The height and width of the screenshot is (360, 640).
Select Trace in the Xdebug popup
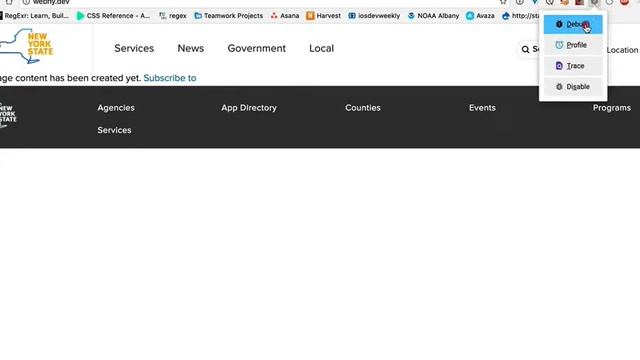tap(573, 66)
